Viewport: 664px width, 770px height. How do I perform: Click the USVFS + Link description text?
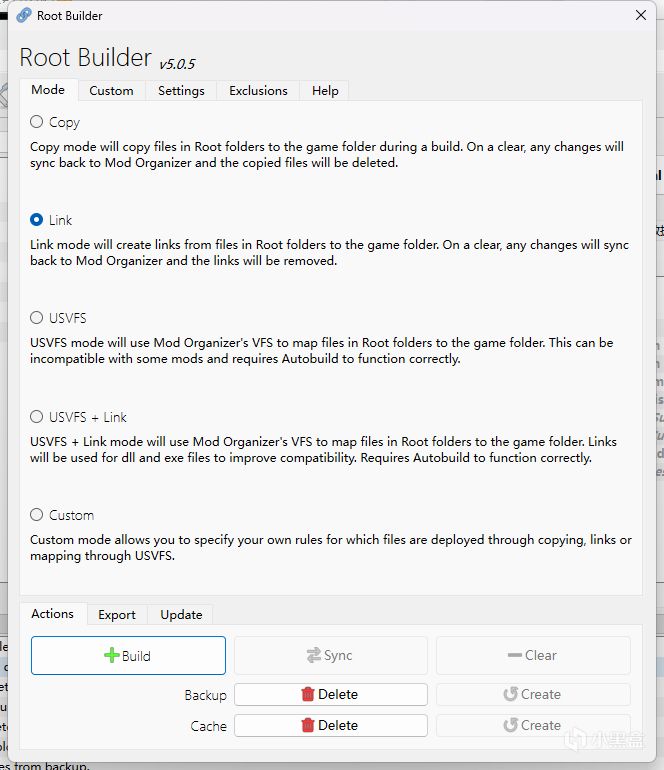(323, 449)
